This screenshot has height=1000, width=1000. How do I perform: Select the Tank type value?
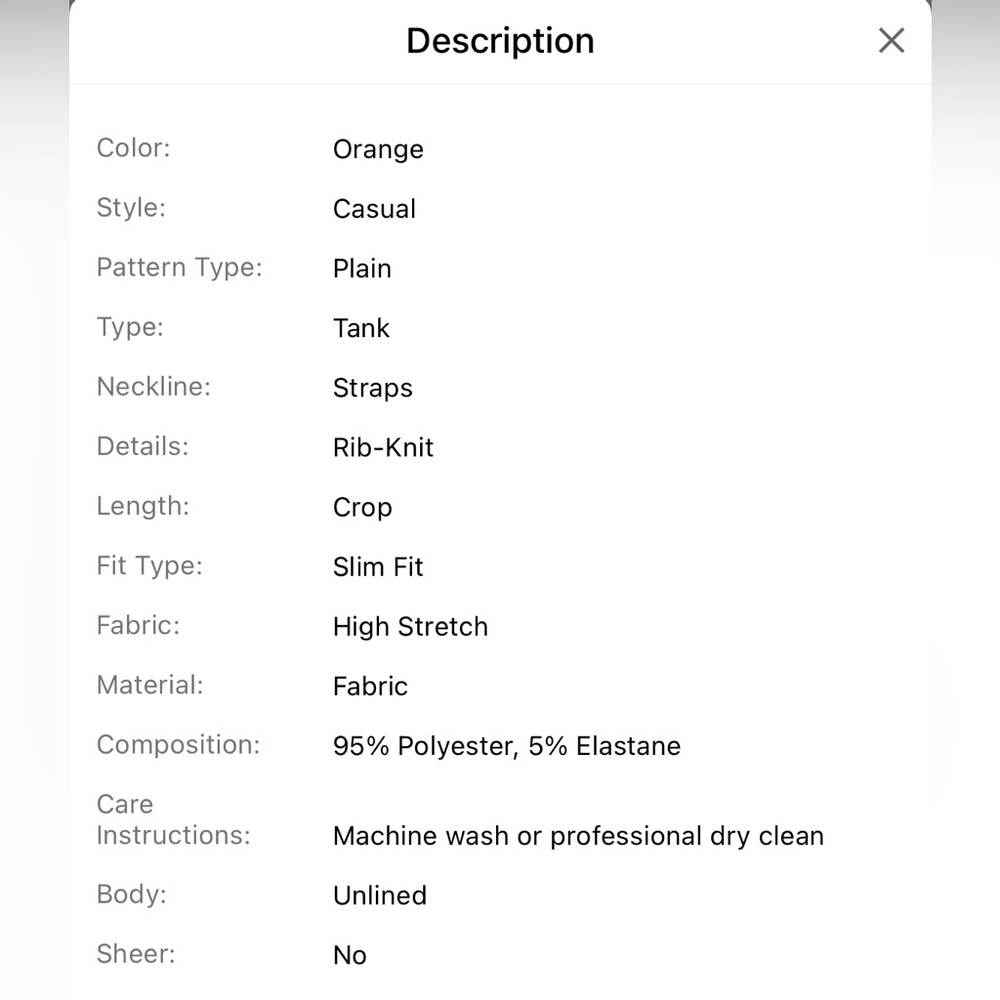coord(361,328)
